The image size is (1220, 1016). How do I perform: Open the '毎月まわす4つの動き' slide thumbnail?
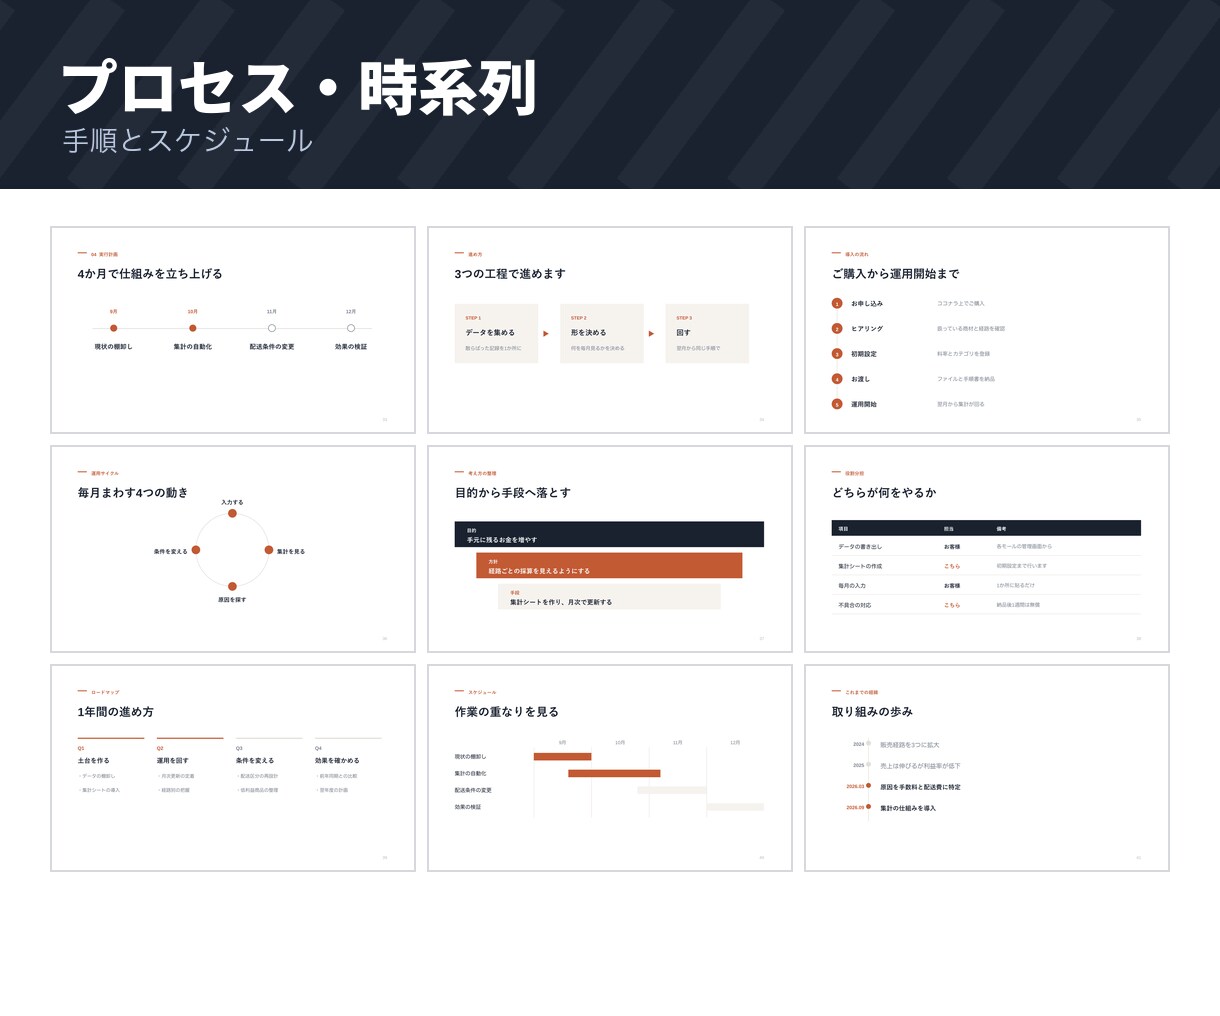click(x=233, y=549)
